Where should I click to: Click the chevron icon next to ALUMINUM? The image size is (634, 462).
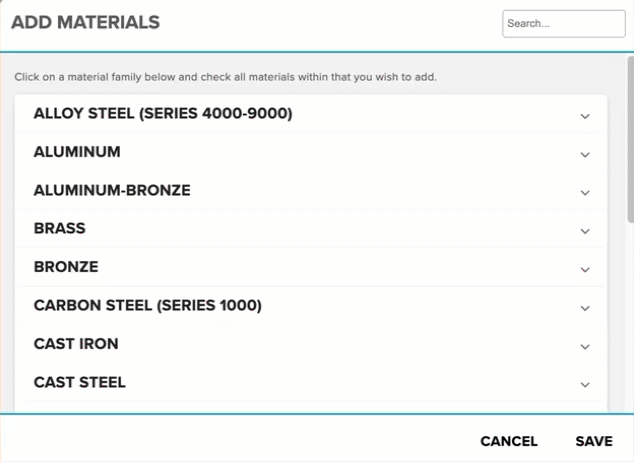(585, 155)
